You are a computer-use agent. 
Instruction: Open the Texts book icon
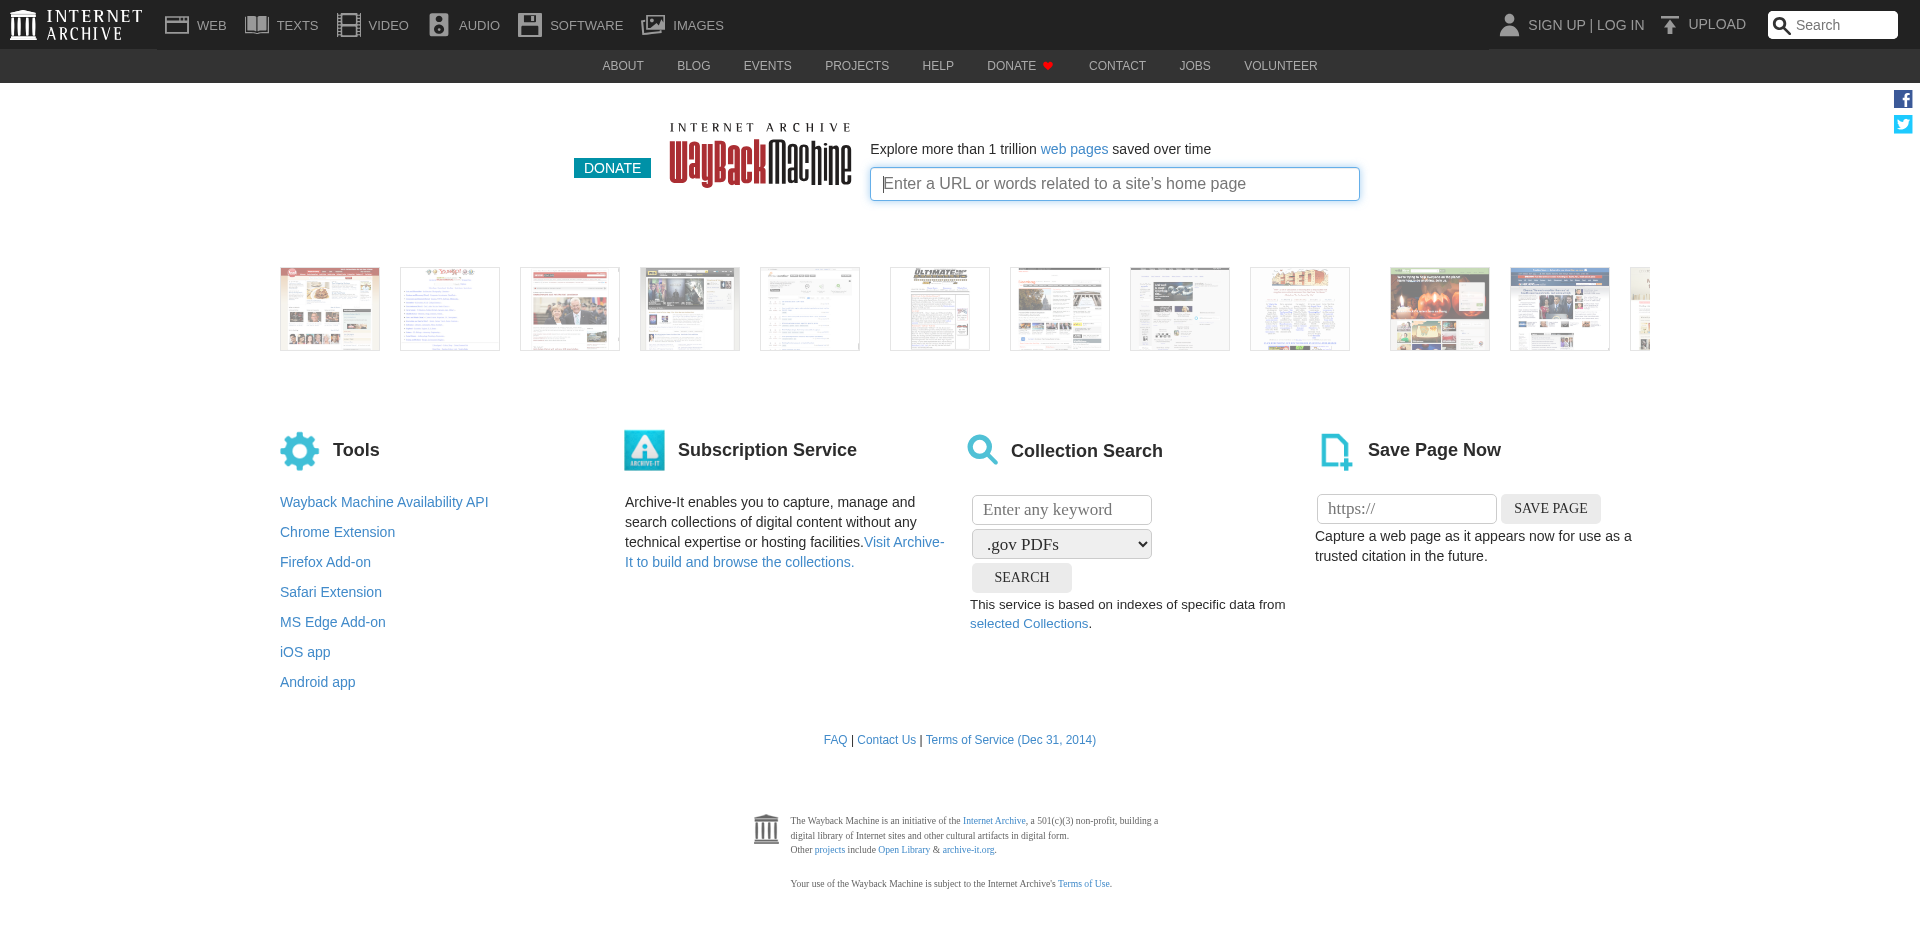(x=257, y=25)
